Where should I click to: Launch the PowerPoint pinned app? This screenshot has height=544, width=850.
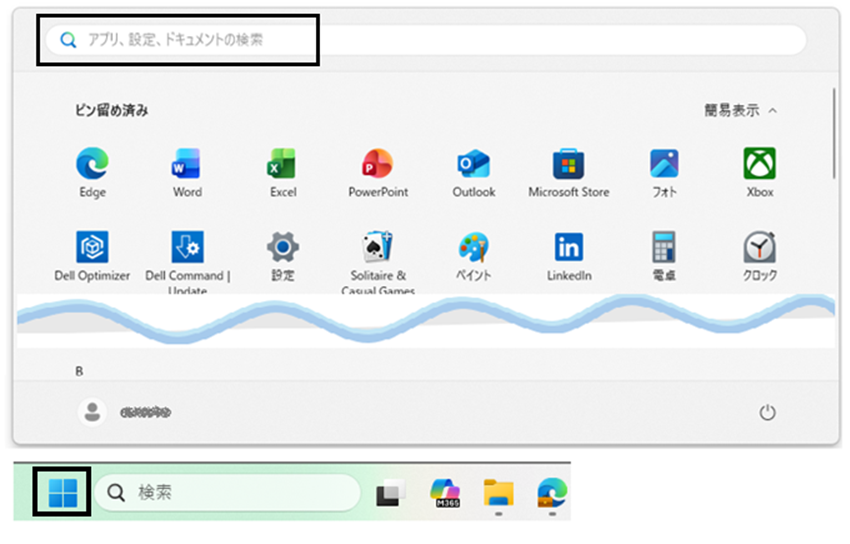[378, 173]
